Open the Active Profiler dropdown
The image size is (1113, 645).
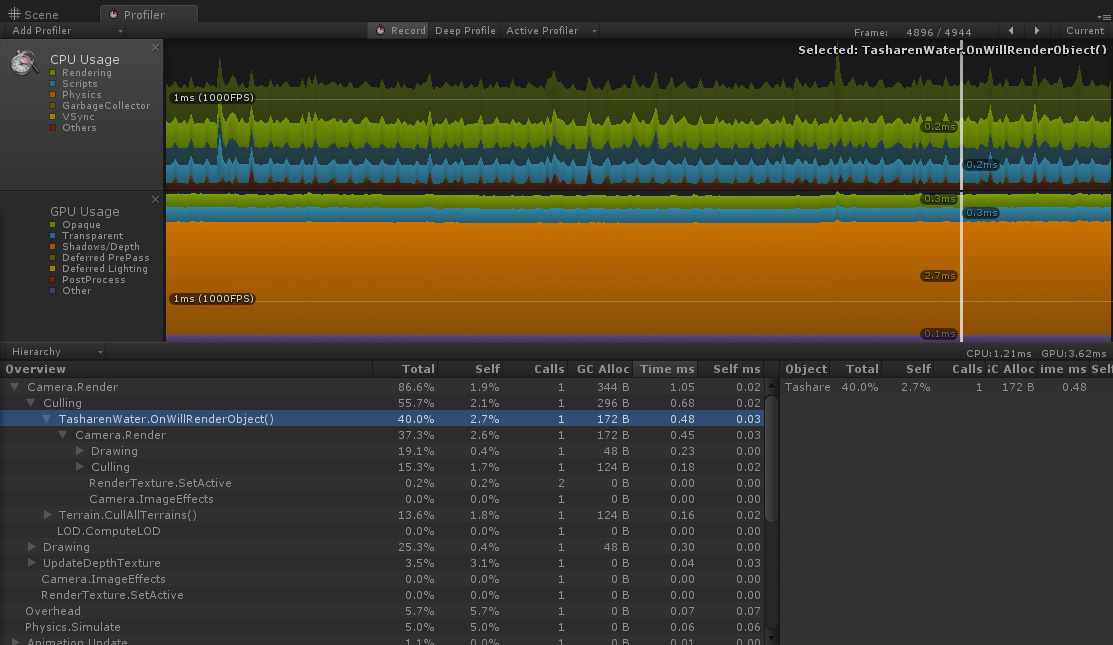(x=551, y=31)
